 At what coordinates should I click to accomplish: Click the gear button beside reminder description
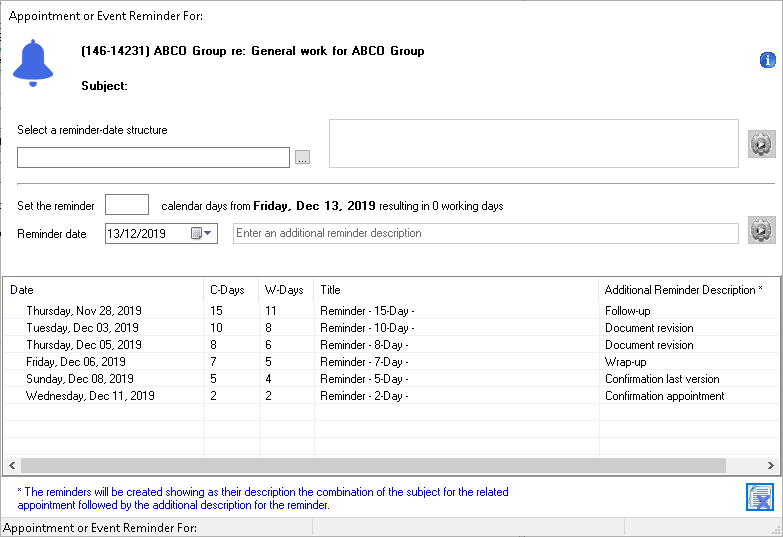(x=762, y=230)
